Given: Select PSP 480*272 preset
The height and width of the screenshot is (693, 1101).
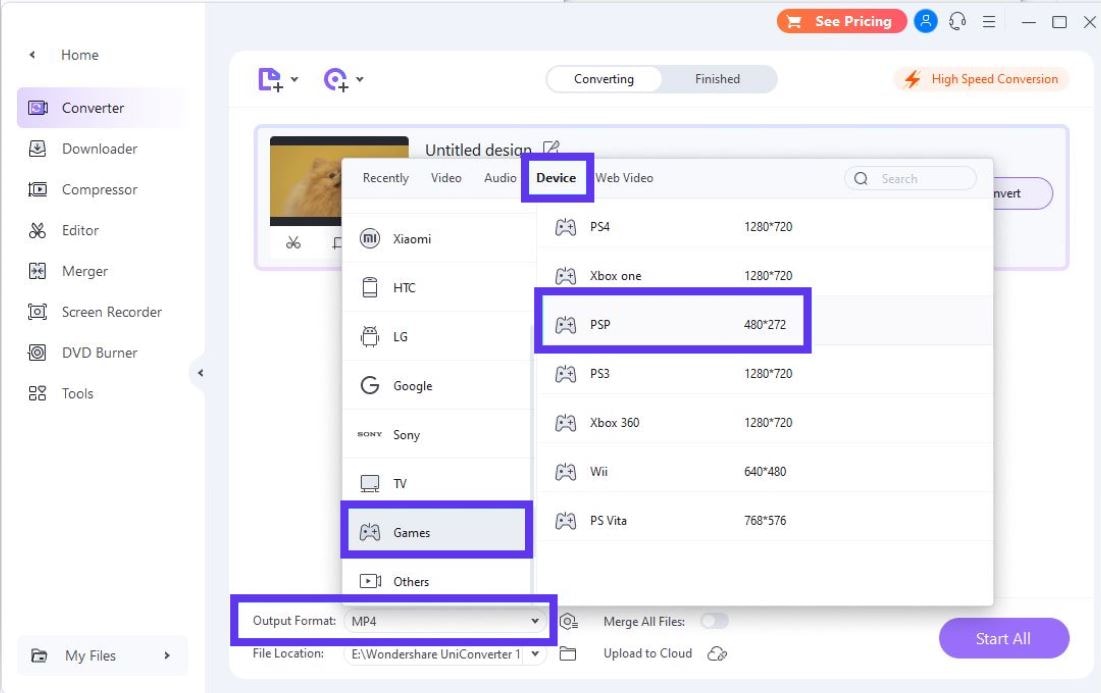Looking at the screenshot, I should (x=765, y=324).
